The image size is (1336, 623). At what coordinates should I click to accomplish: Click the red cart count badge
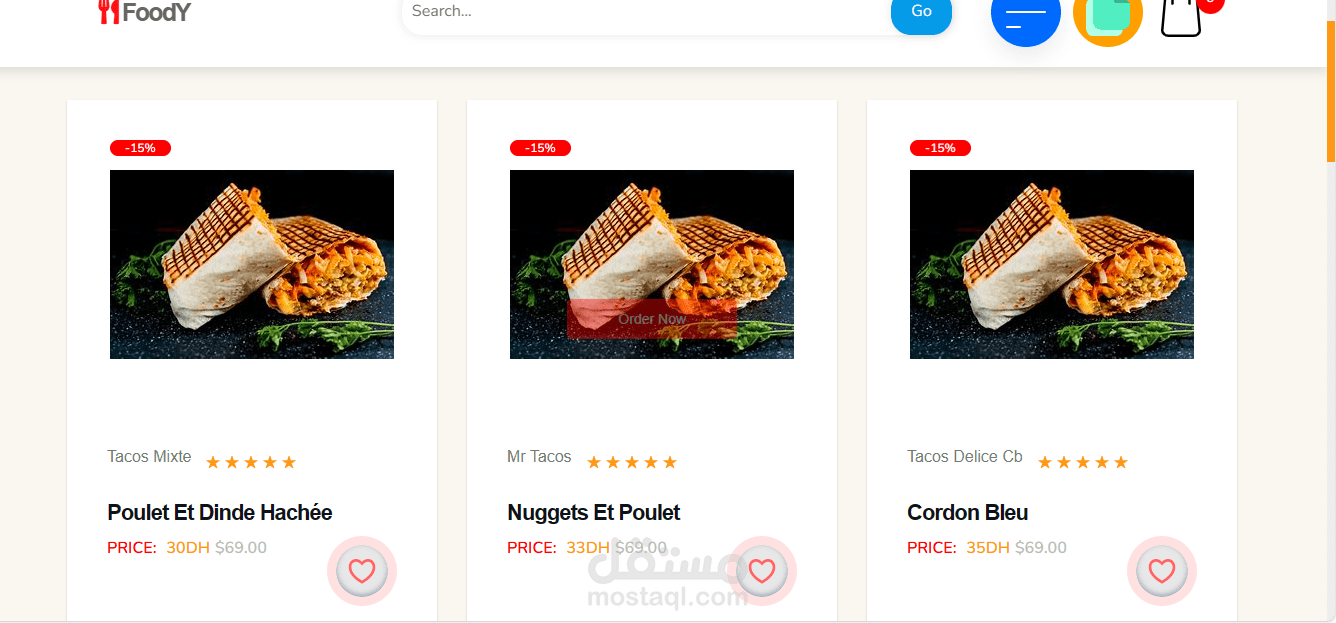pyautogui.click(x=1210, y=4)
